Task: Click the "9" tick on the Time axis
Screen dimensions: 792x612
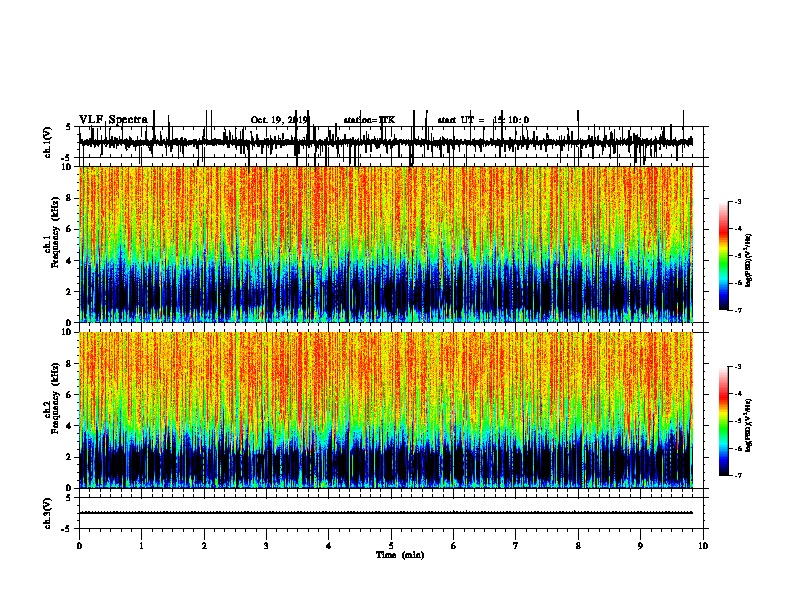Action: coord(640,546)
